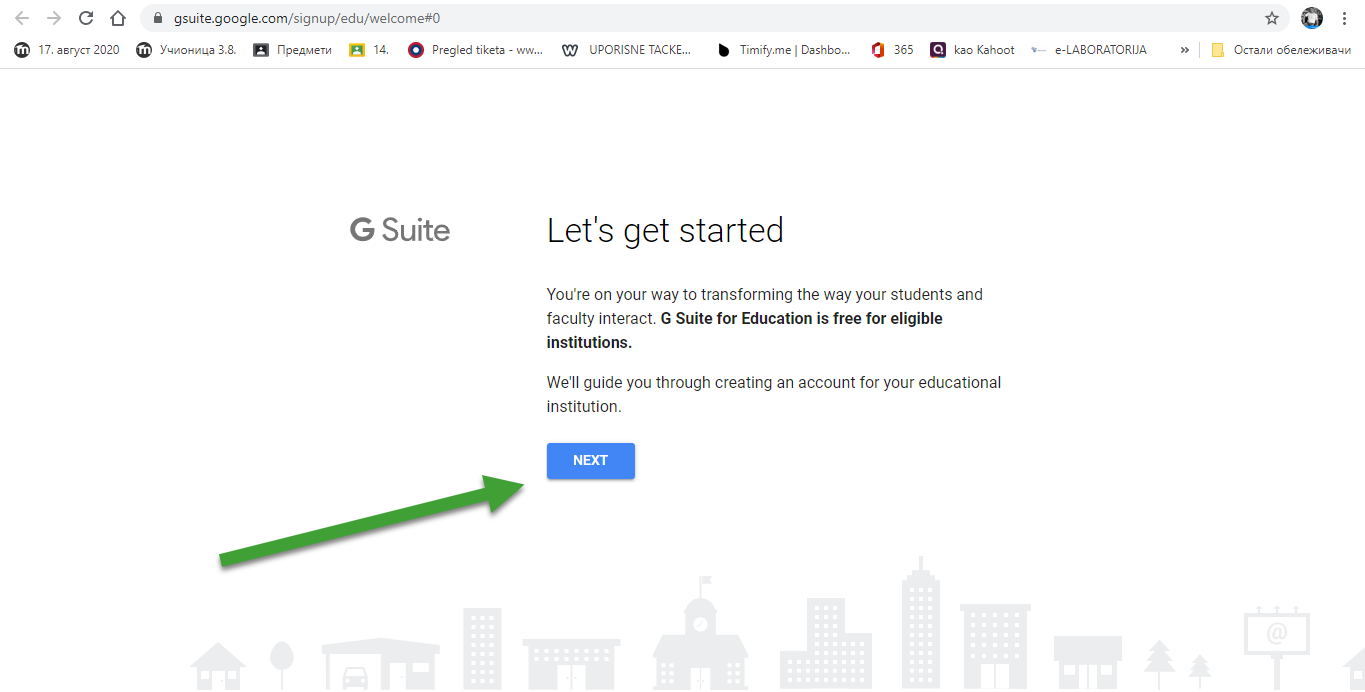
Task: Go to the browser home page
Action: point(118,18)
